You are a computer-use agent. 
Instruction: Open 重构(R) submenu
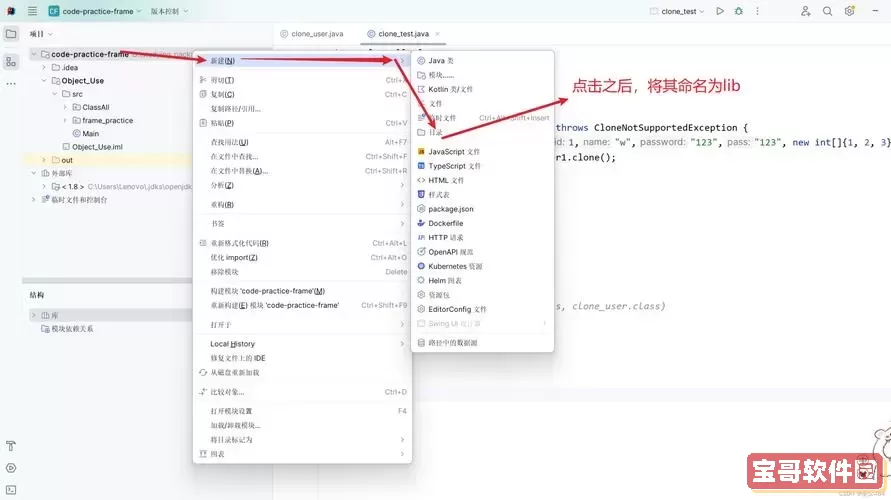pos(302,205)
